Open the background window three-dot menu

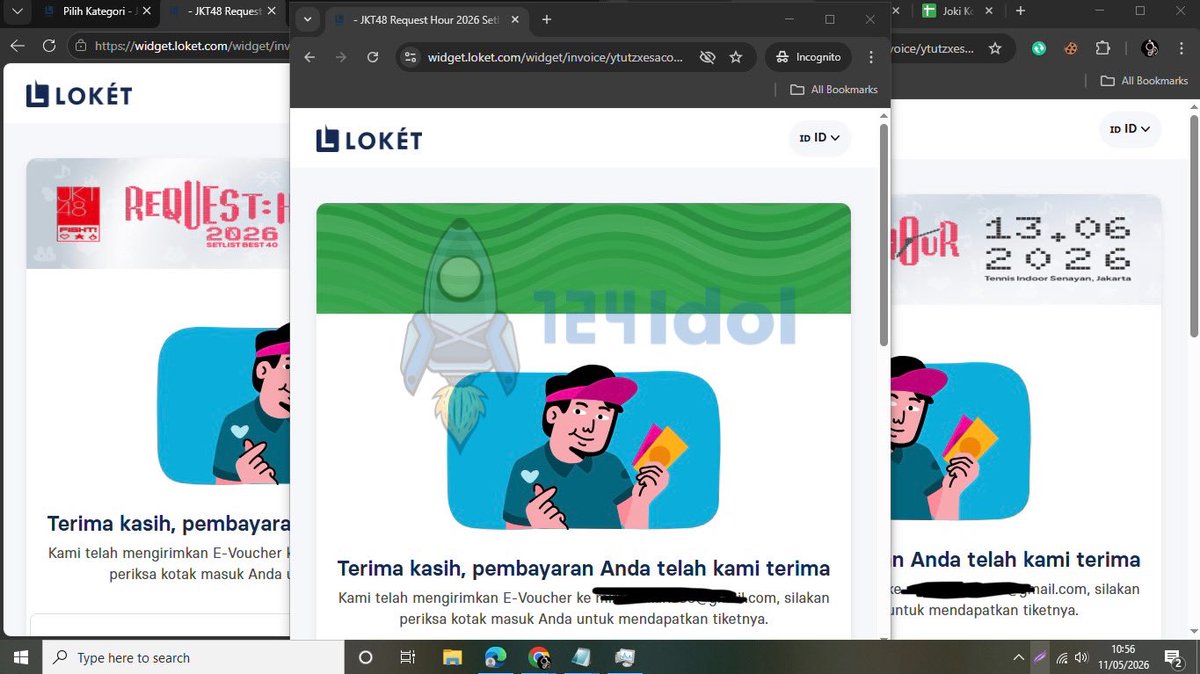(x=1182, y=47)
